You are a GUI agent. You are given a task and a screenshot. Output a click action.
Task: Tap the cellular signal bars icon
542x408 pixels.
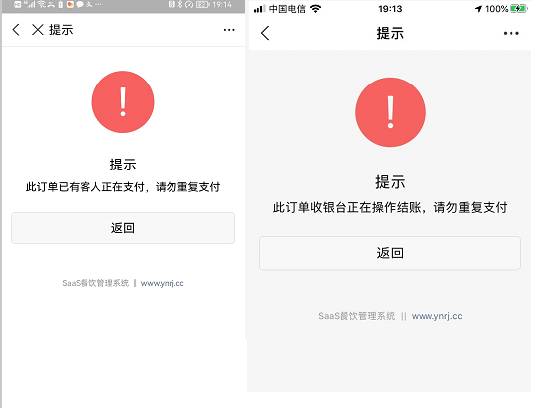coord(259,9)
